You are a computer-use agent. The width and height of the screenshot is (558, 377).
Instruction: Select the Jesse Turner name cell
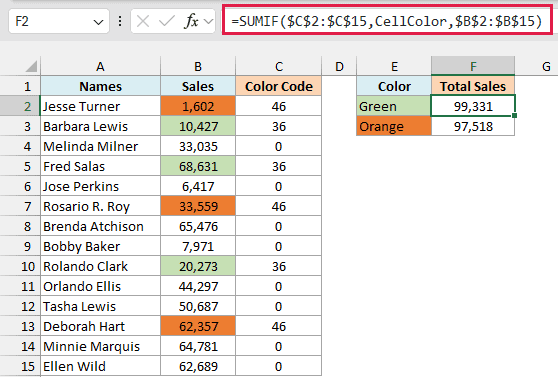[x=100, y=106]
